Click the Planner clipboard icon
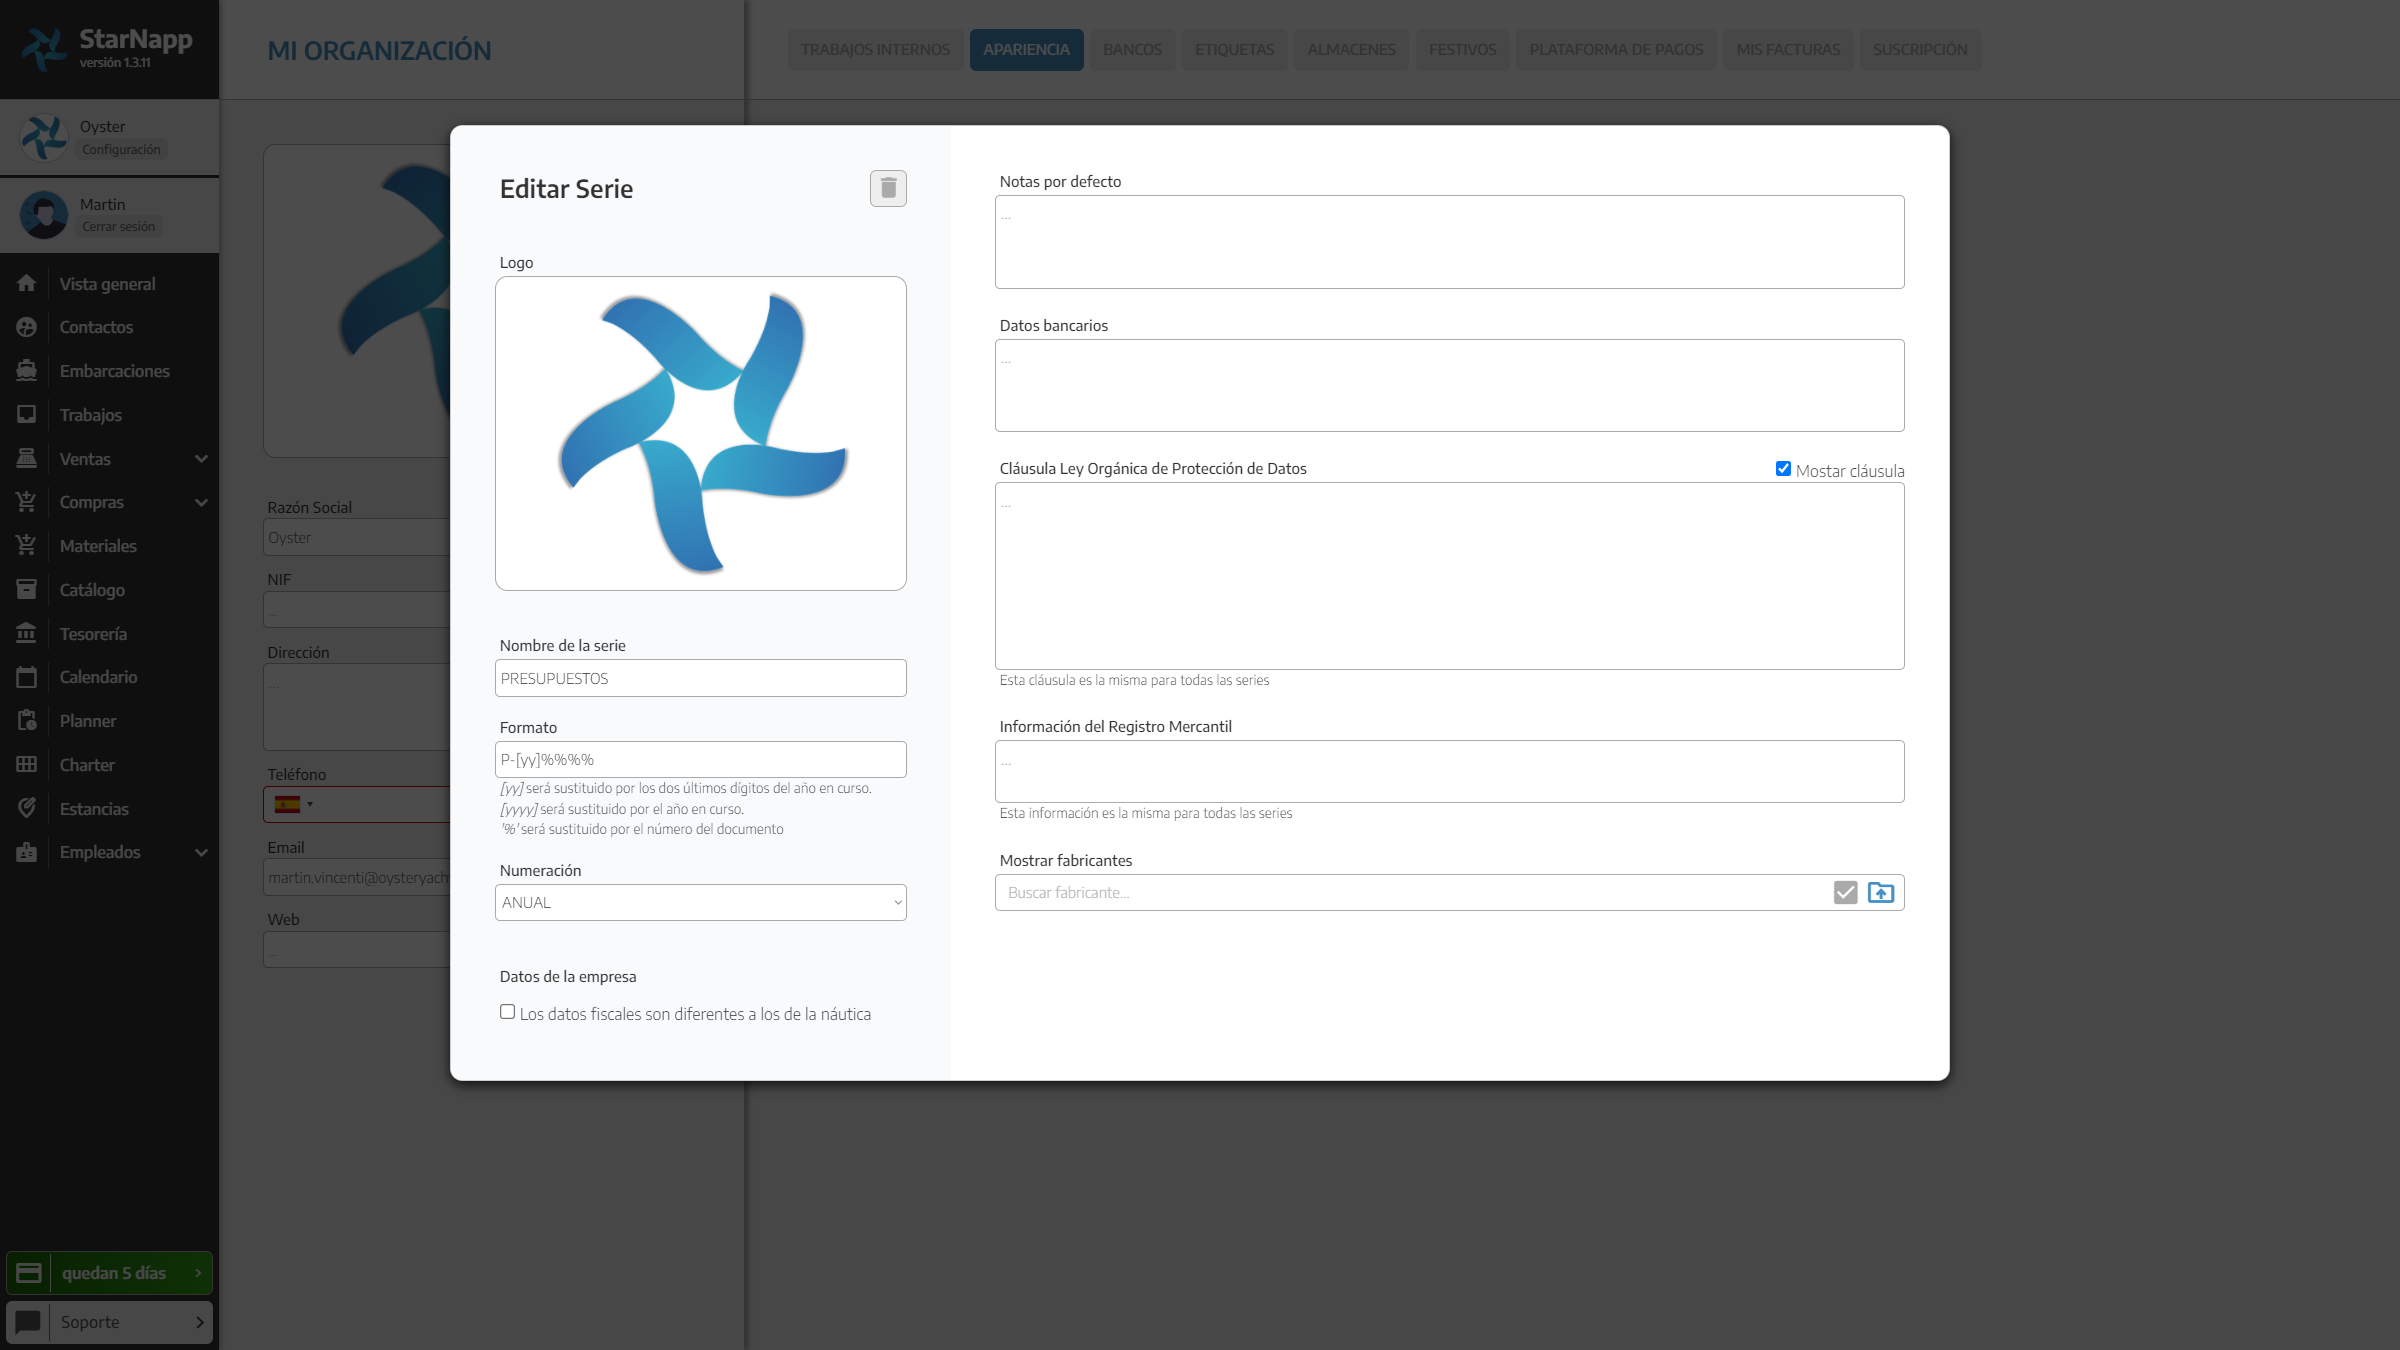 click(x=27, y=721)
